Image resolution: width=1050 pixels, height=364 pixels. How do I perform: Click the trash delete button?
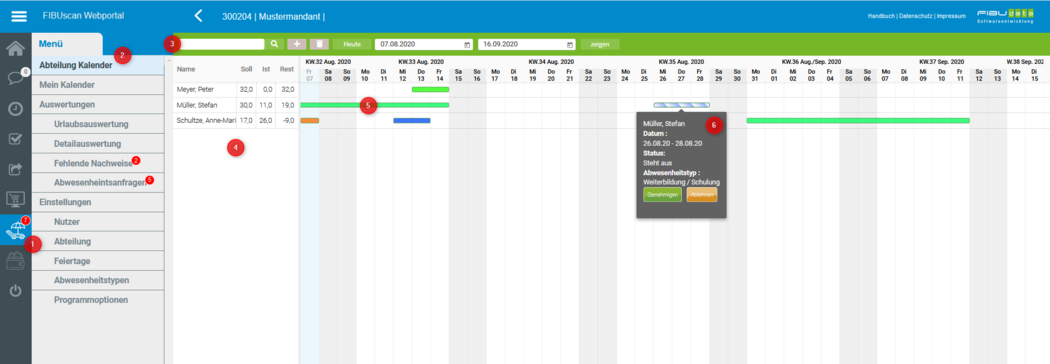click(319, 44)
